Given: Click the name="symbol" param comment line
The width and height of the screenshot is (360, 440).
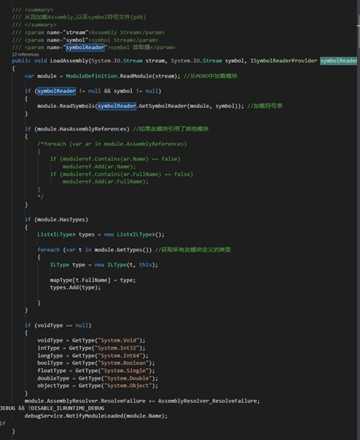Looking at the screenshot, I should pos(85,40).
